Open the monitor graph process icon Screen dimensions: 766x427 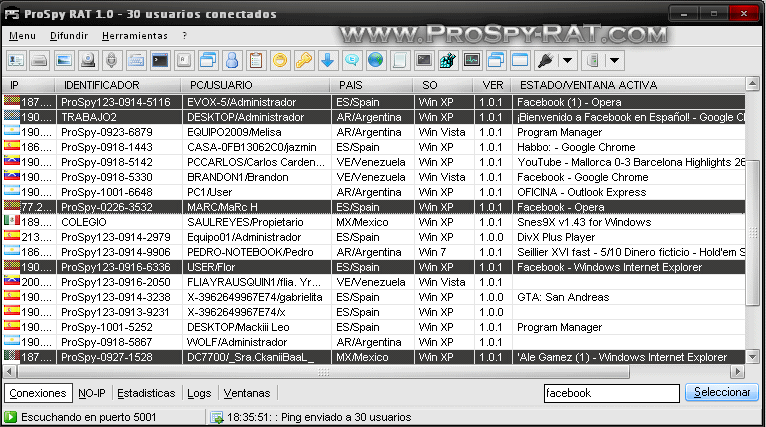(x=472, y=61)
